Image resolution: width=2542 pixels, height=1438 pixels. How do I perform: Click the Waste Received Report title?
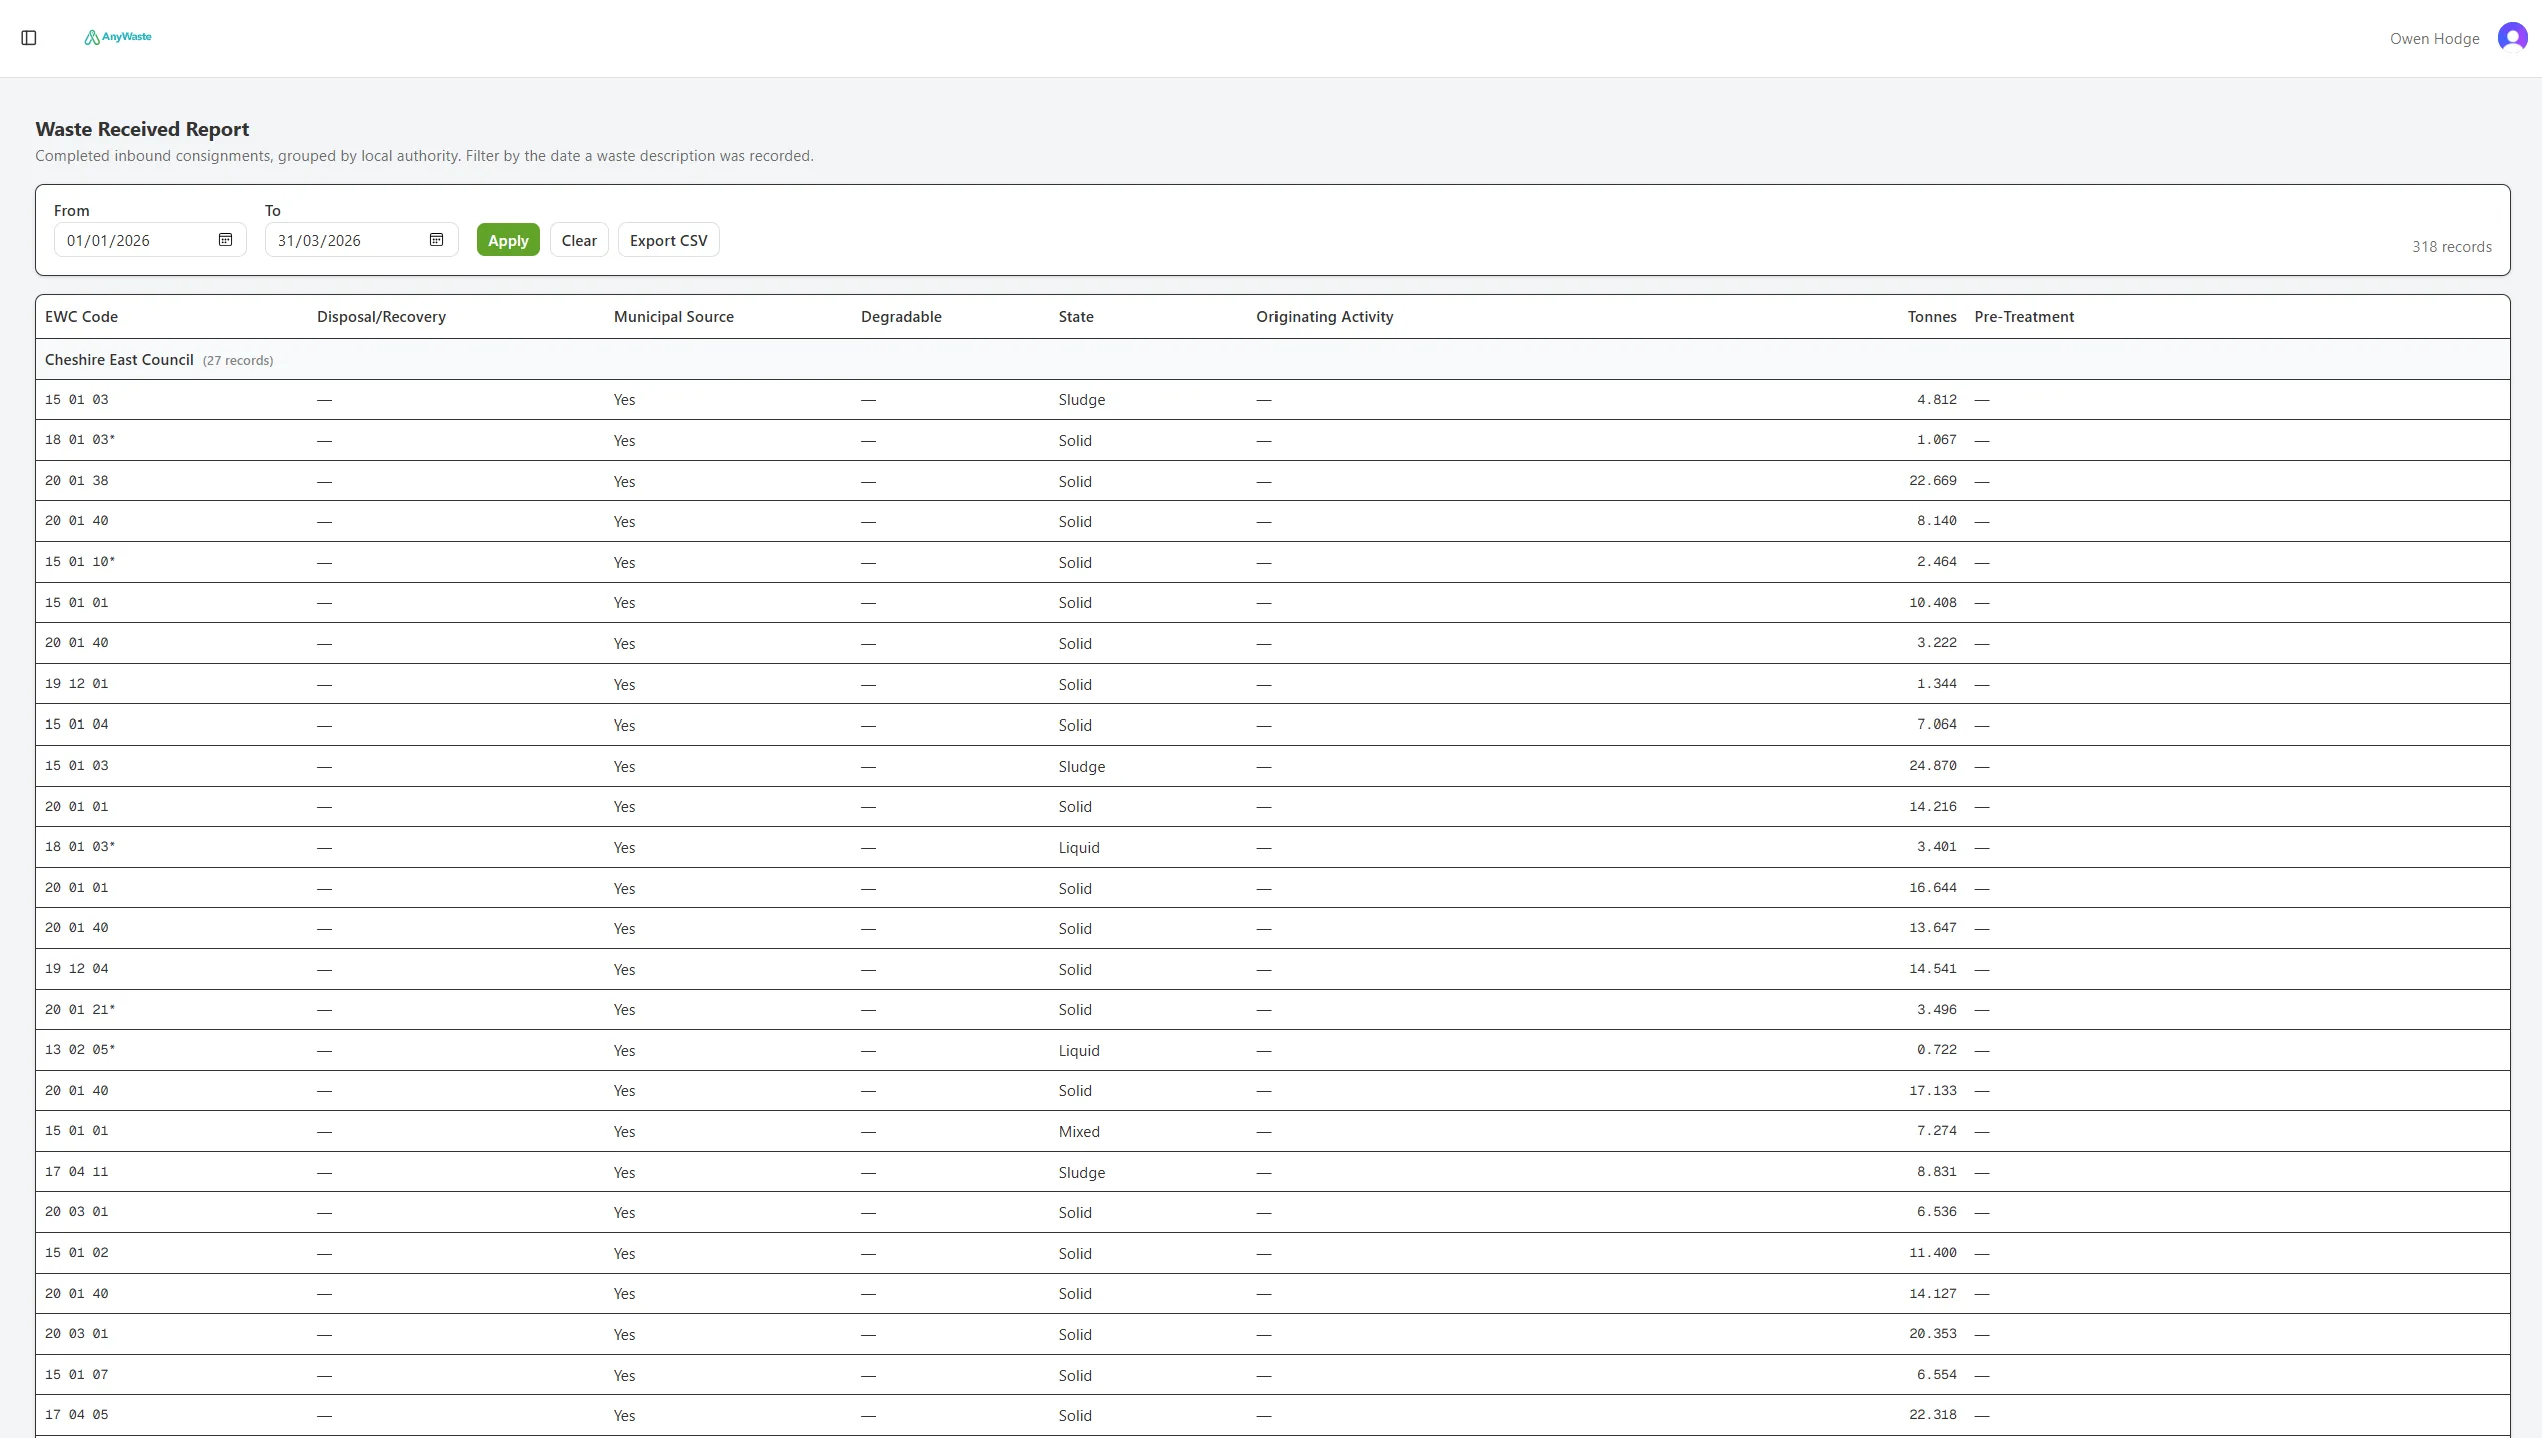[x=142, y=129]
